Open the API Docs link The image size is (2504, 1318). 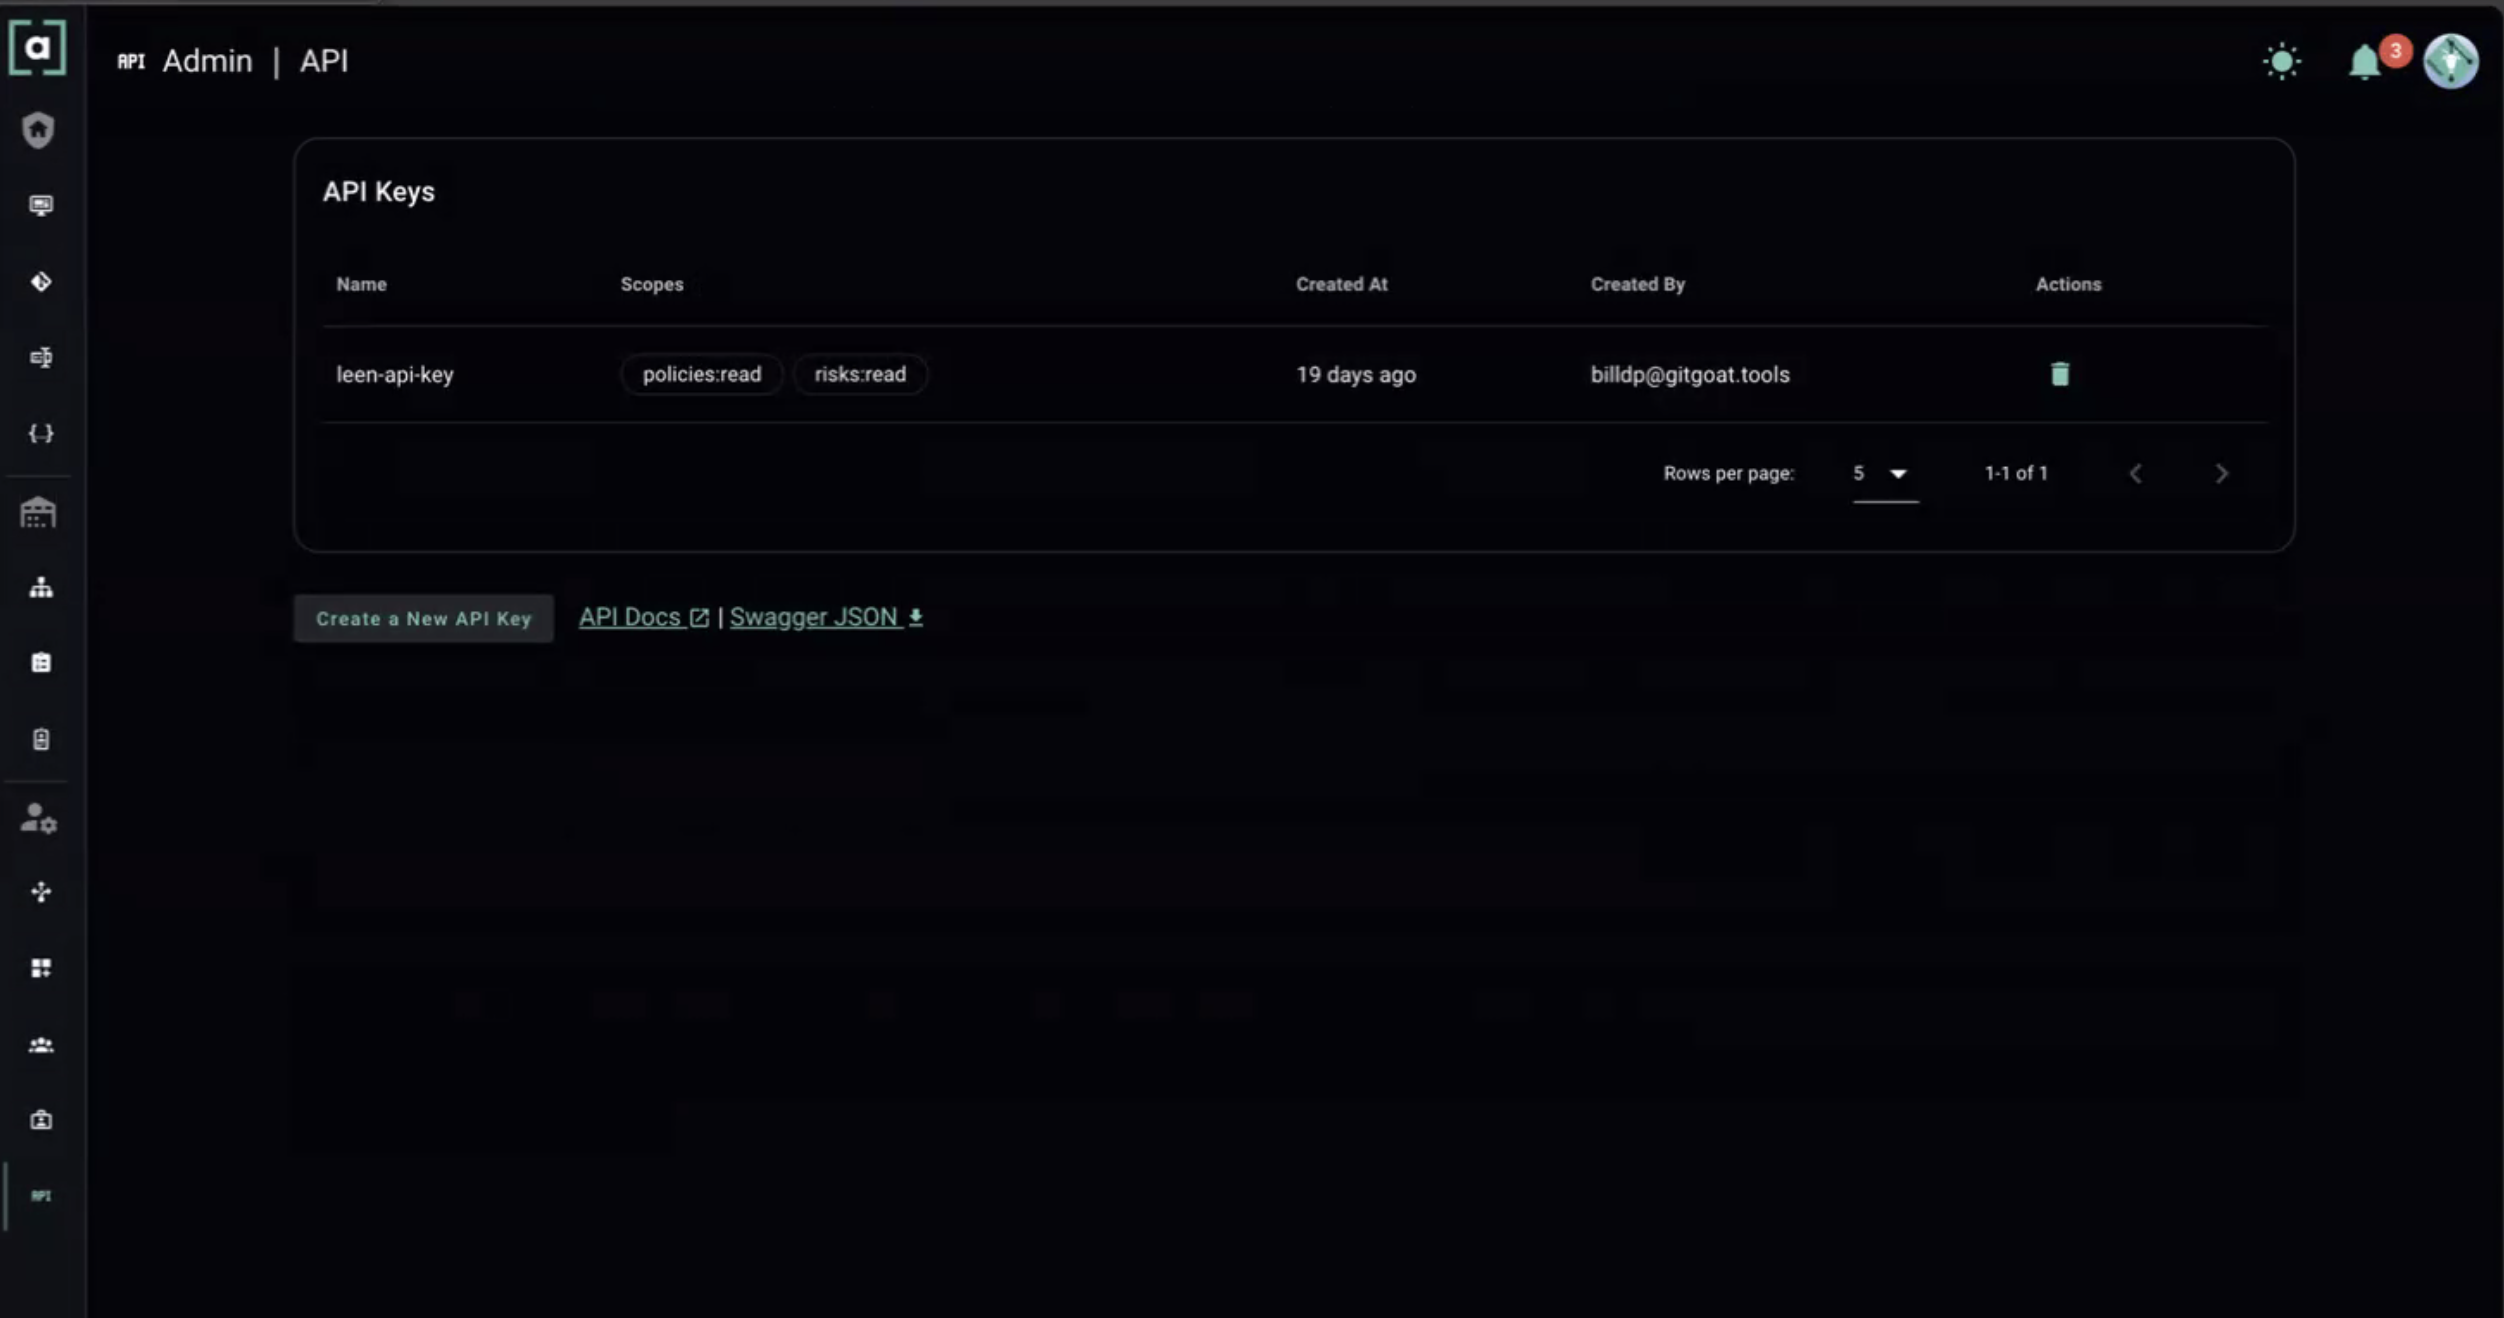644,617
